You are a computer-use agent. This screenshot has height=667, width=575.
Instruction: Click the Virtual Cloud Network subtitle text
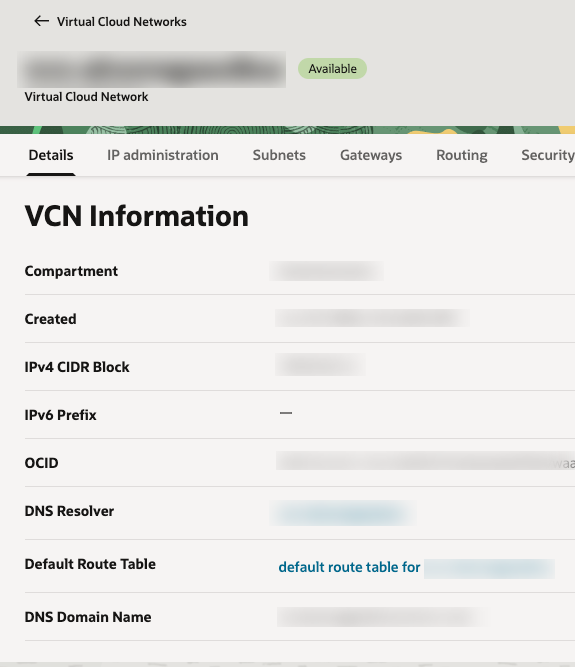[86, 97]
